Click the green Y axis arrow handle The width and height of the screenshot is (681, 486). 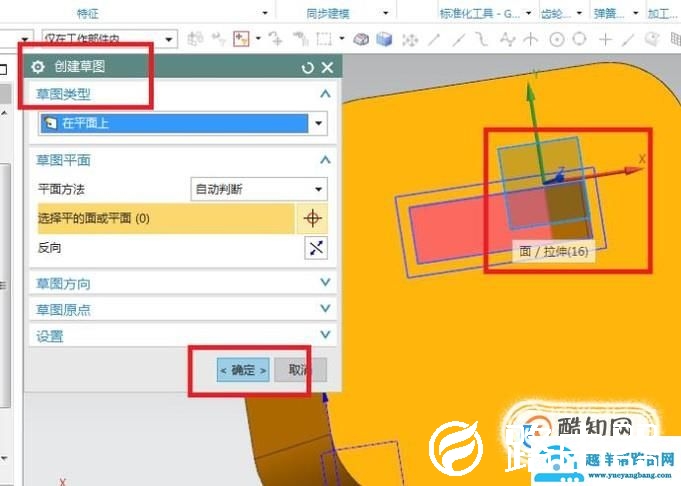coord(530,92)
